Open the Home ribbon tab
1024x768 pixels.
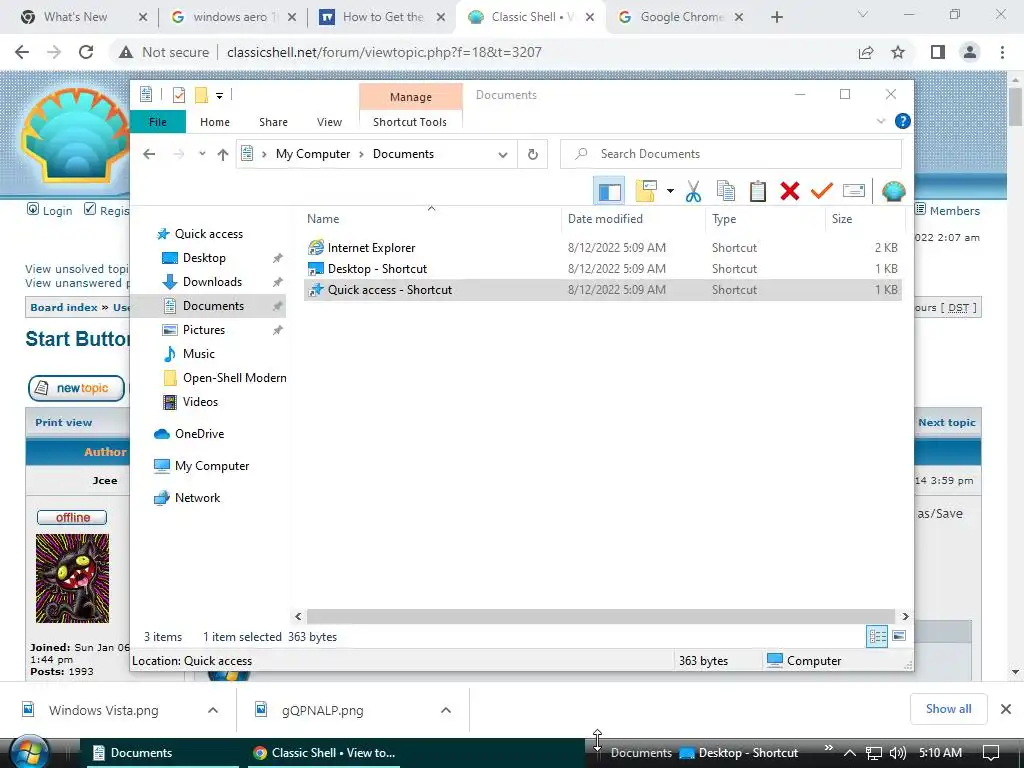(x=215, y=122)
